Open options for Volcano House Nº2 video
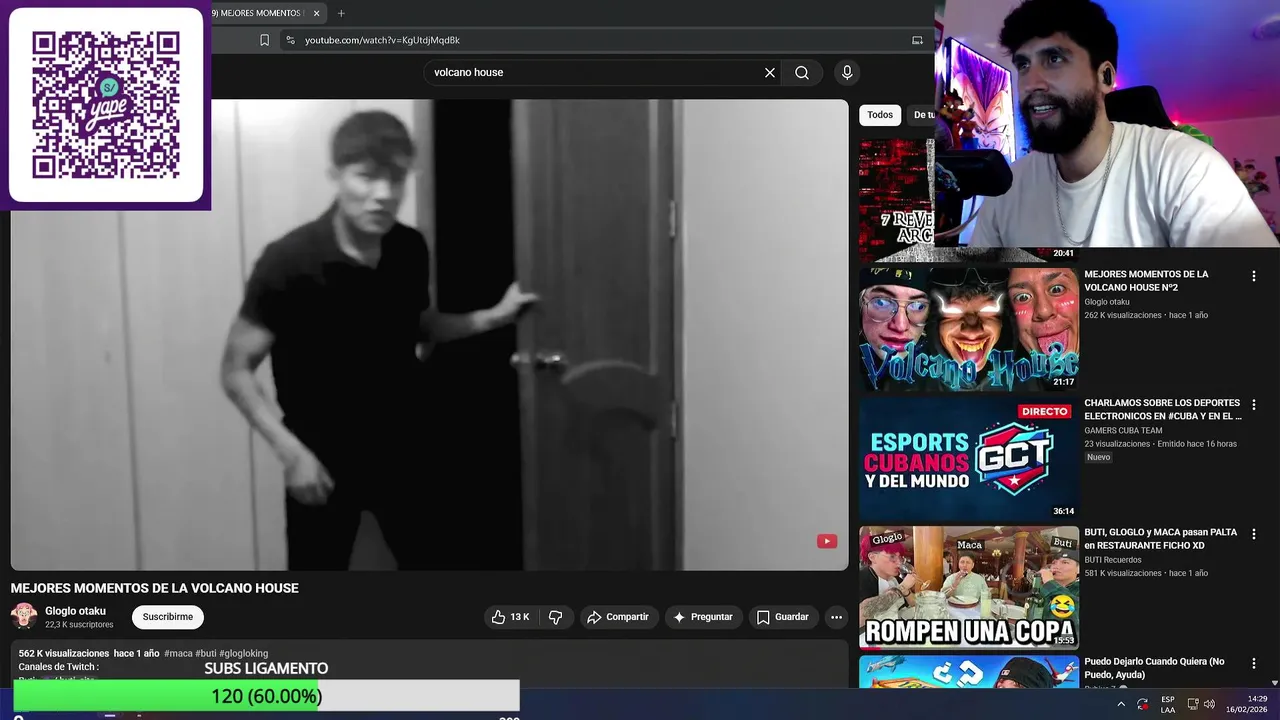This screenshot has height=720, width=1280. click(x=1254, y=276)
